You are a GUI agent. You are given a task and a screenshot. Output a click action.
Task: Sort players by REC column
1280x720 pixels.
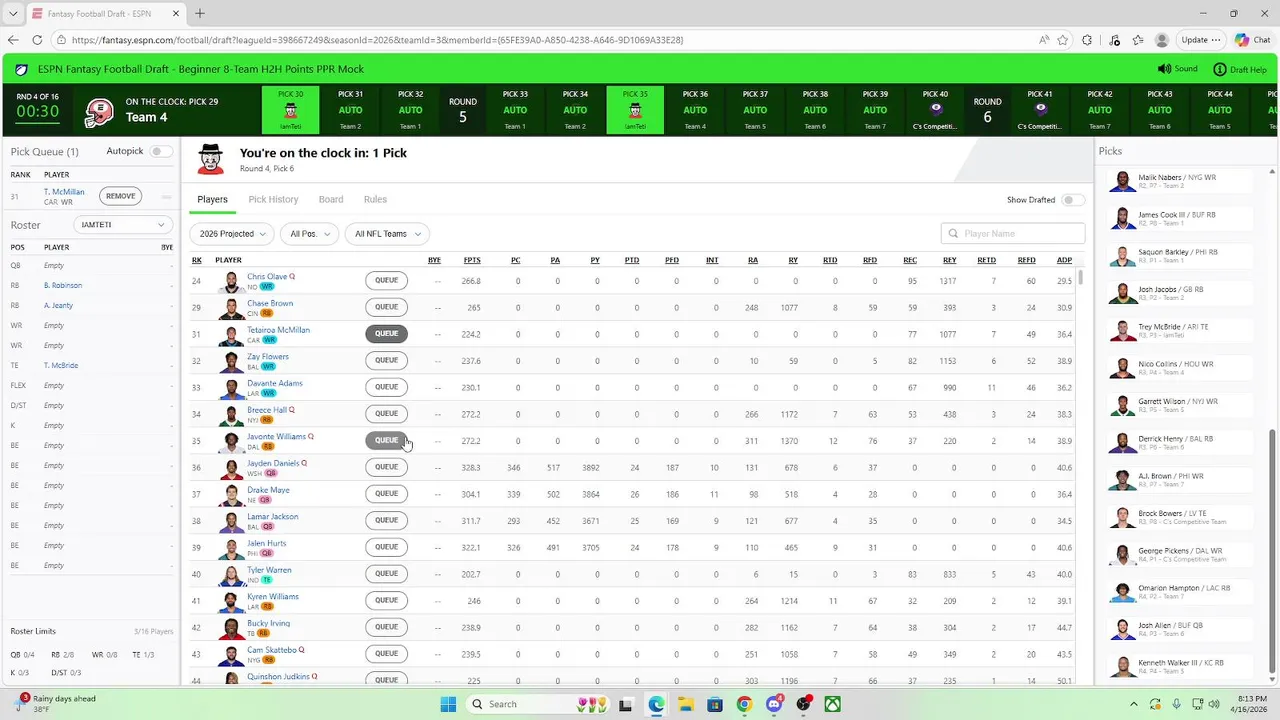point(910,260)
